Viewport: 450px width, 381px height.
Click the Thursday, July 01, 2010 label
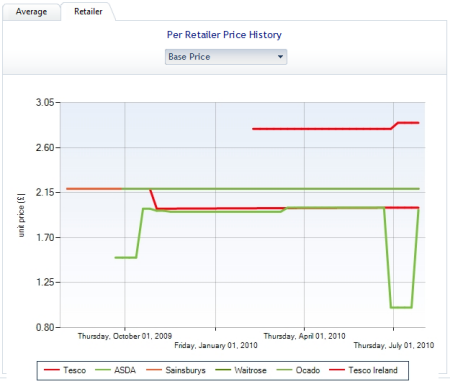coord(394,345)
